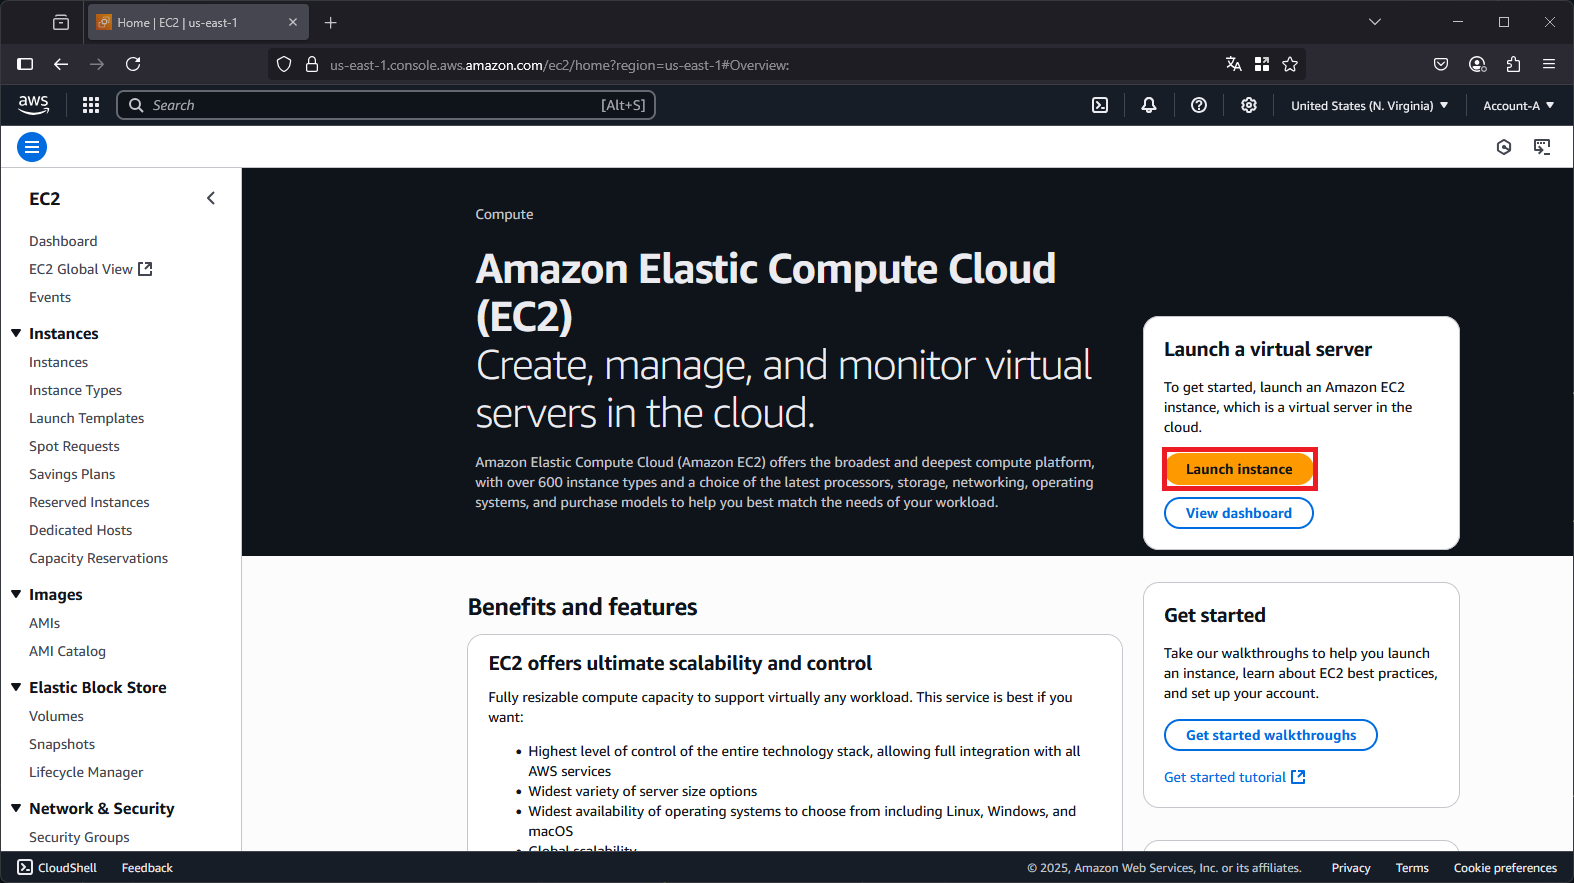
Task: Open Savings Plans in the sidebar
Action: pyautogui.click(x=72, y=474)
